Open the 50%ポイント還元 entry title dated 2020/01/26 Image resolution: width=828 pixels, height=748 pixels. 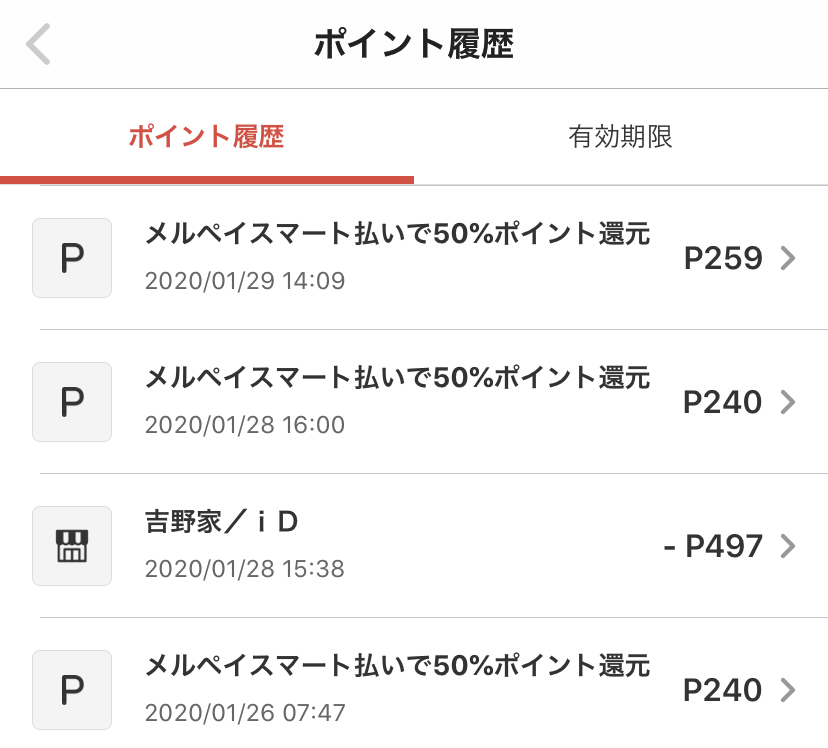[398, 665]
